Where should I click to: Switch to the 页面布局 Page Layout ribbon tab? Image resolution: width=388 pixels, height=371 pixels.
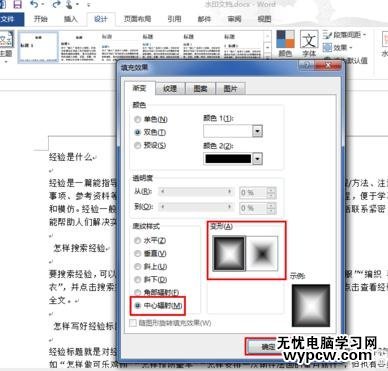[137, 19]
